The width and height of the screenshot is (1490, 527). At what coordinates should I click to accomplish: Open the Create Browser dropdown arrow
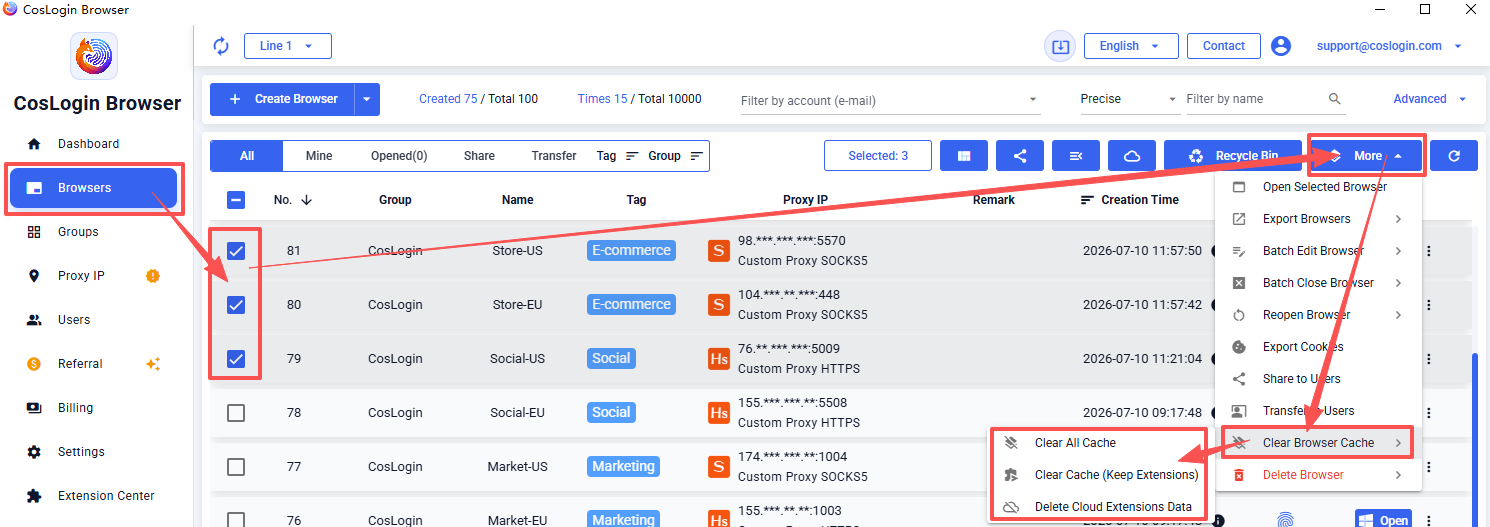[367, 99]
